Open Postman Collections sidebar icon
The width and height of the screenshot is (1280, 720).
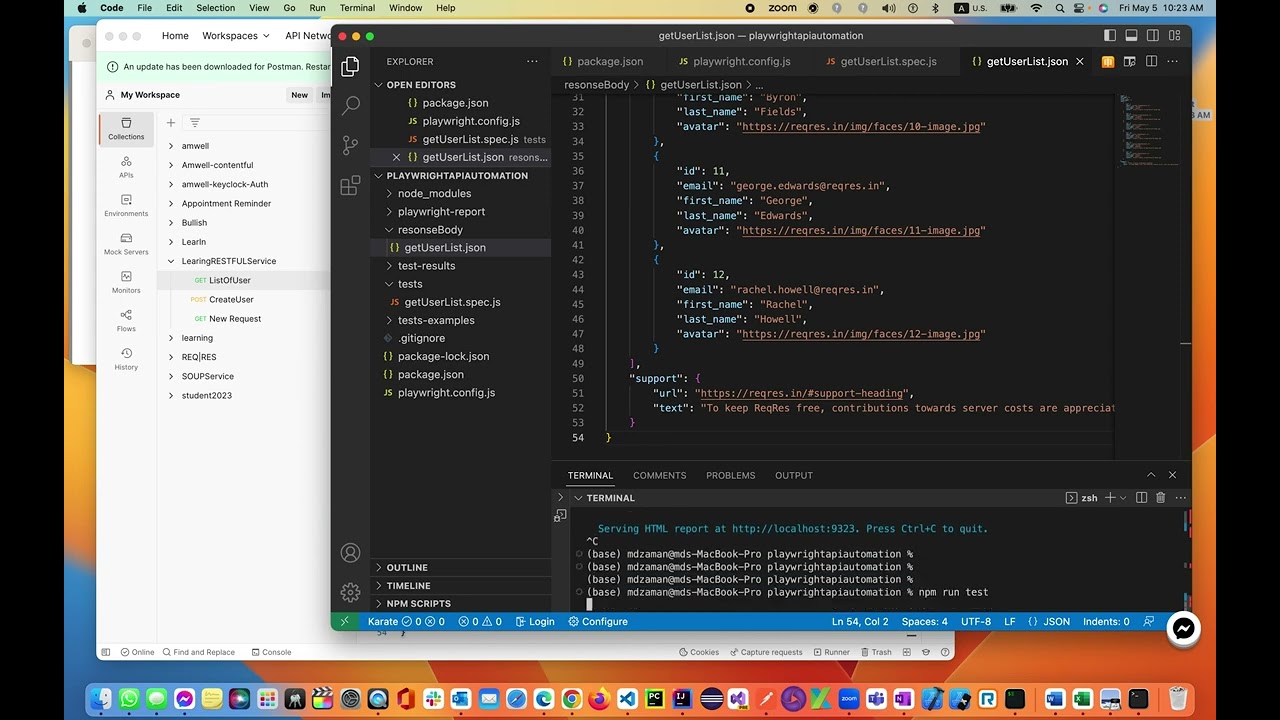pos(126,128)
